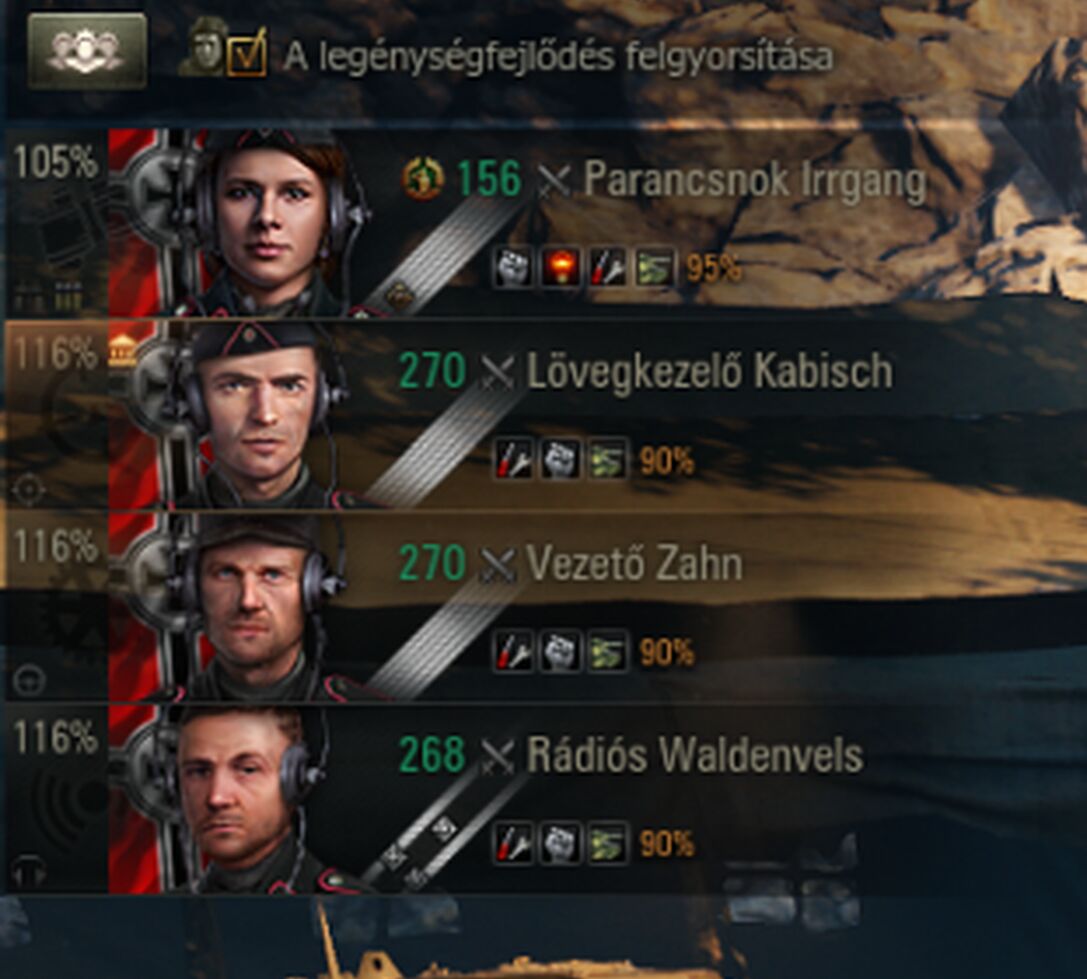Click Irrgang's 95% skill progress
Screen dimensions: 1087x979
(713, 268)
